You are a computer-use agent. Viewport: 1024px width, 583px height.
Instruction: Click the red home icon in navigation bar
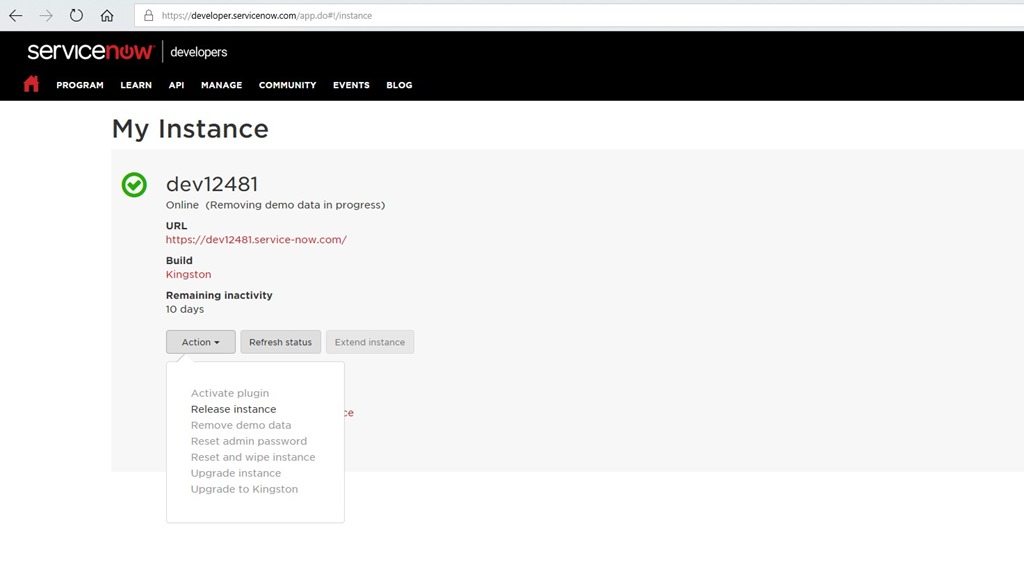tap(31, 84)
